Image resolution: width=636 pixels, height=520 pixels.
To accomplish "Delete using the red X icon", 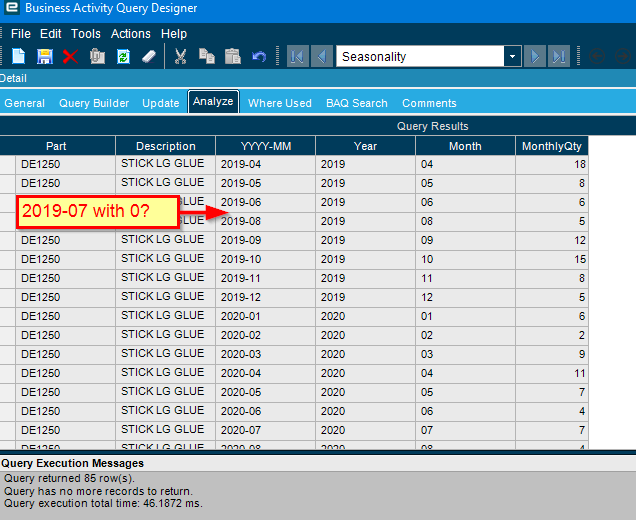I will coord(70,56).
